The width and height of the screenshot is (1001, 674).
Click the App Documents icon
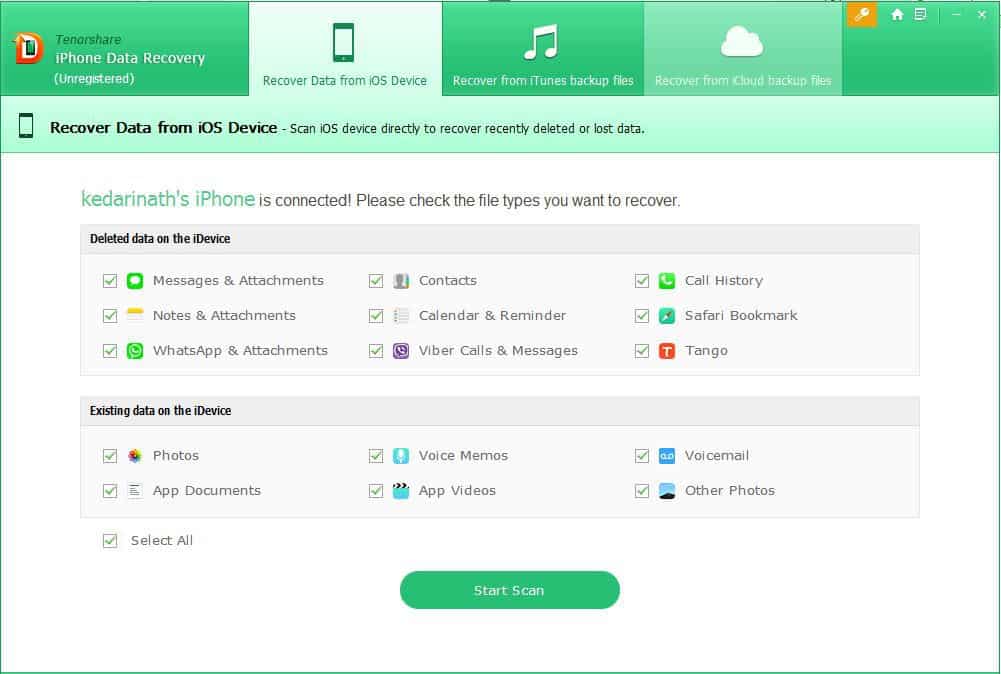[x=135, y=491]
